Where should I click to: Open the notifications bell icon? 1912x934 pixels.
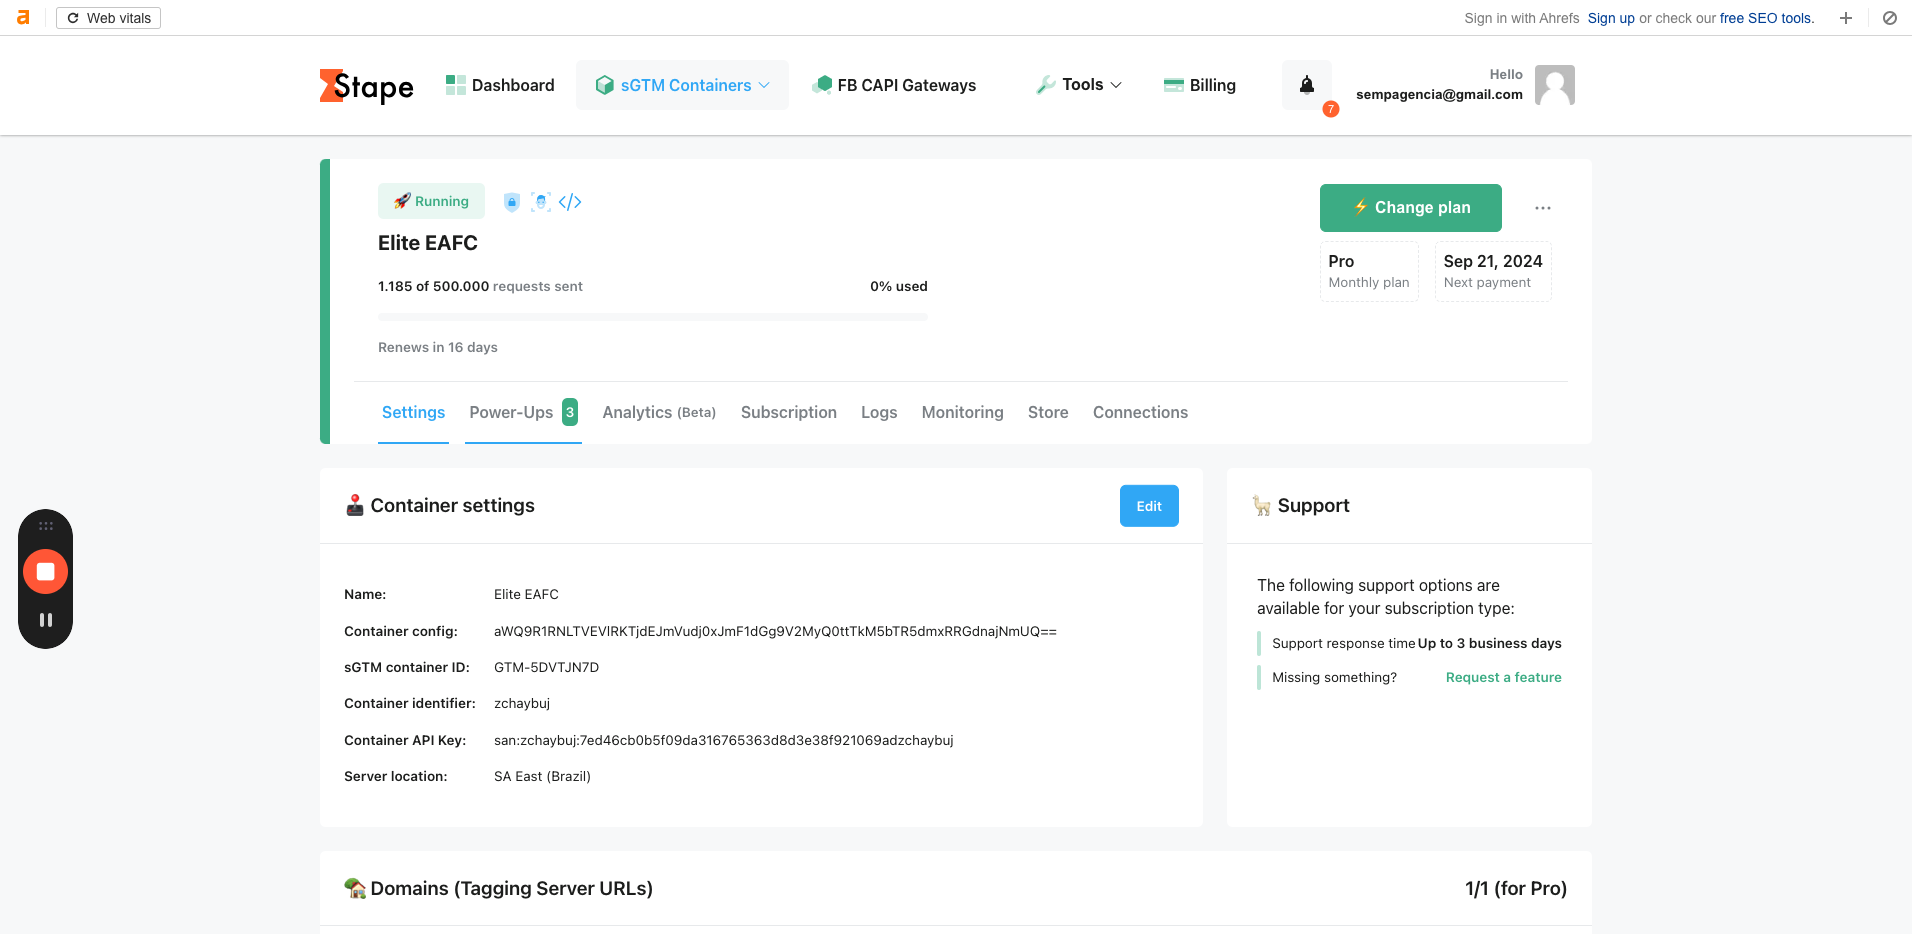tap(1307, 85)
